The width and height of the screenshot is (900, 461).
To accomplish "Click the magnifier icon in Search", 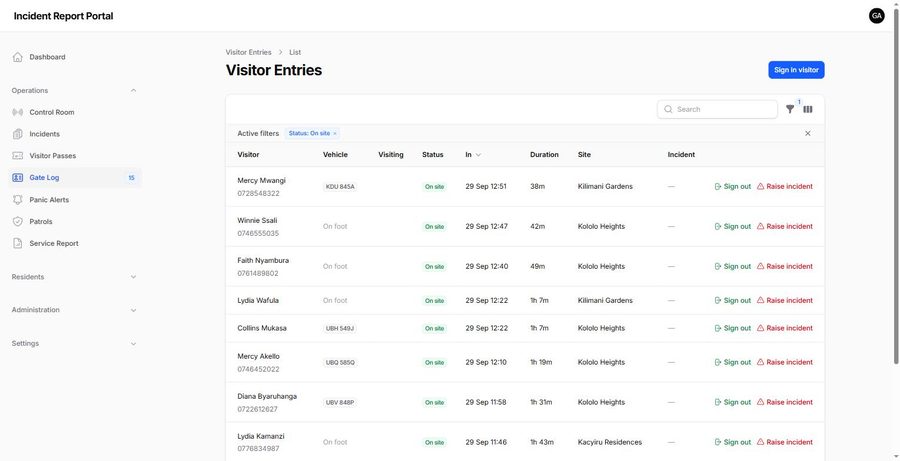I will tap(668, 109).
